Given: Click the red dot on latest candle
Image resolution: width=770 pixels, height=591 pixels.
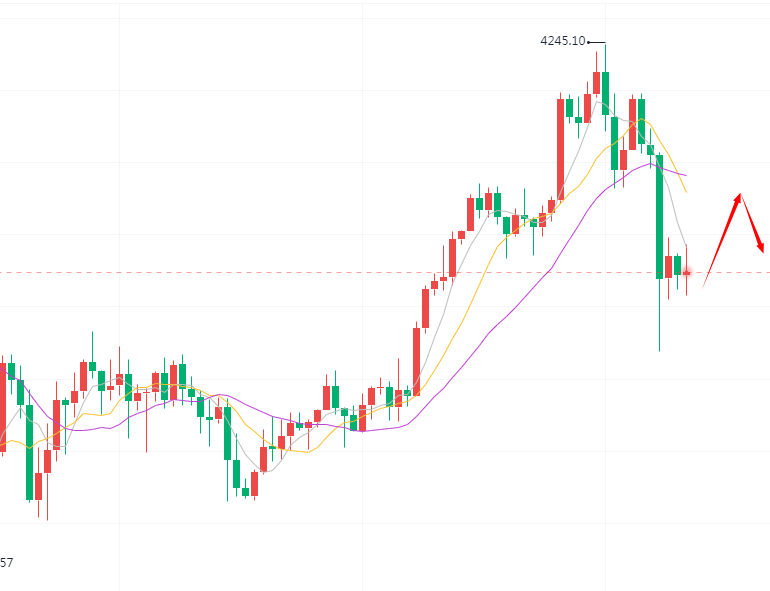Looking at the screenshot, I should 687,272.
